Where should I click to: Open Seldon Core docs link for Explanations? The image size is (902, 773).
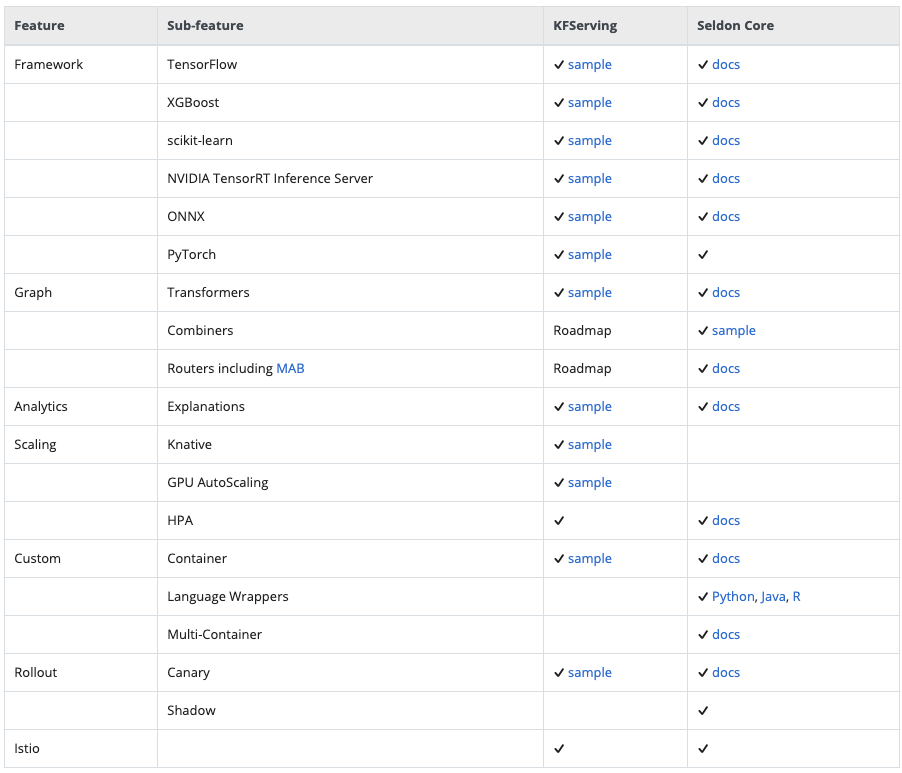(726, 406)
